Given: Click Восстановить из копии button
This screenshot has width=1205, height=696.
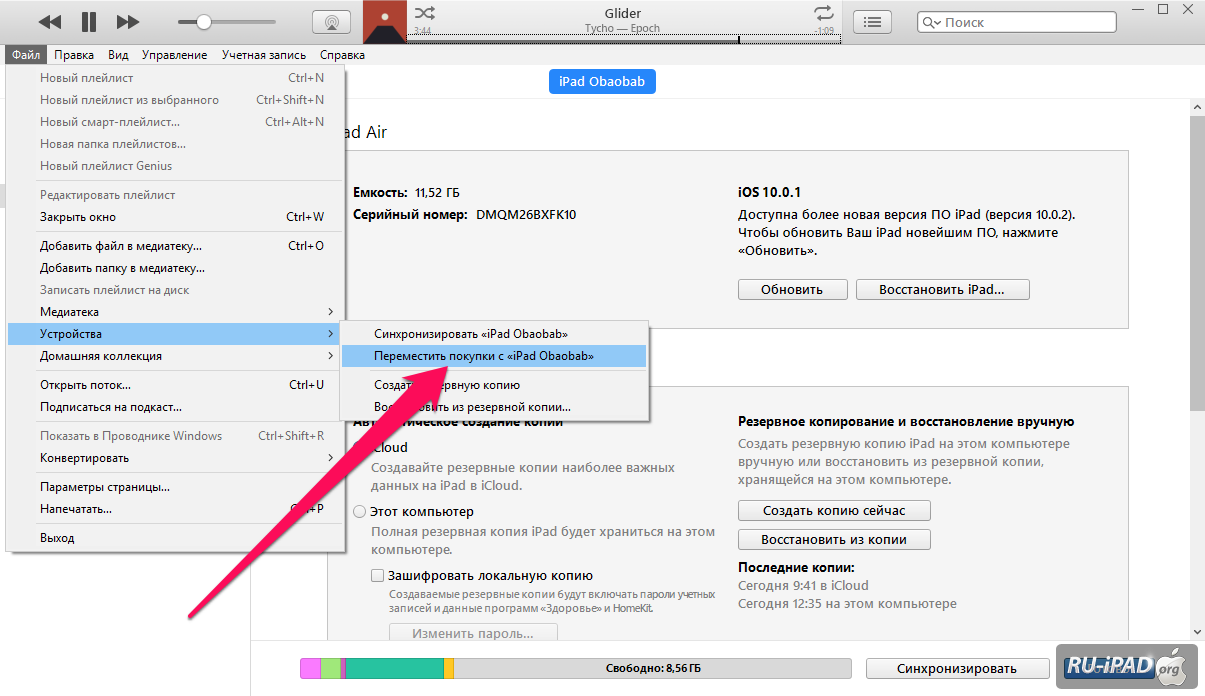Looking at the screenshot, I should (834, 539).
